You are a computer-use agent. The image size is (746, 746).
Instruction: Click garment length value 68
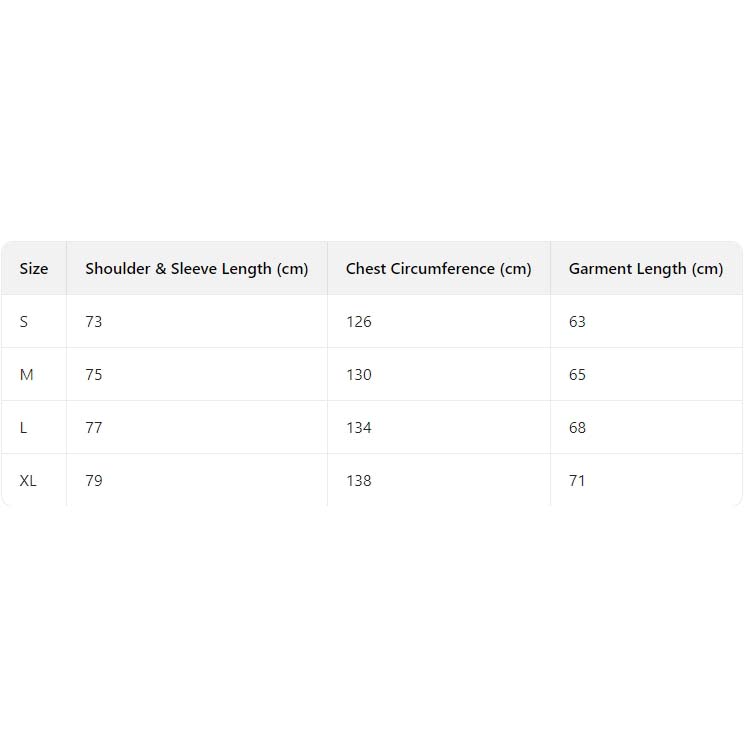(577, 428)
